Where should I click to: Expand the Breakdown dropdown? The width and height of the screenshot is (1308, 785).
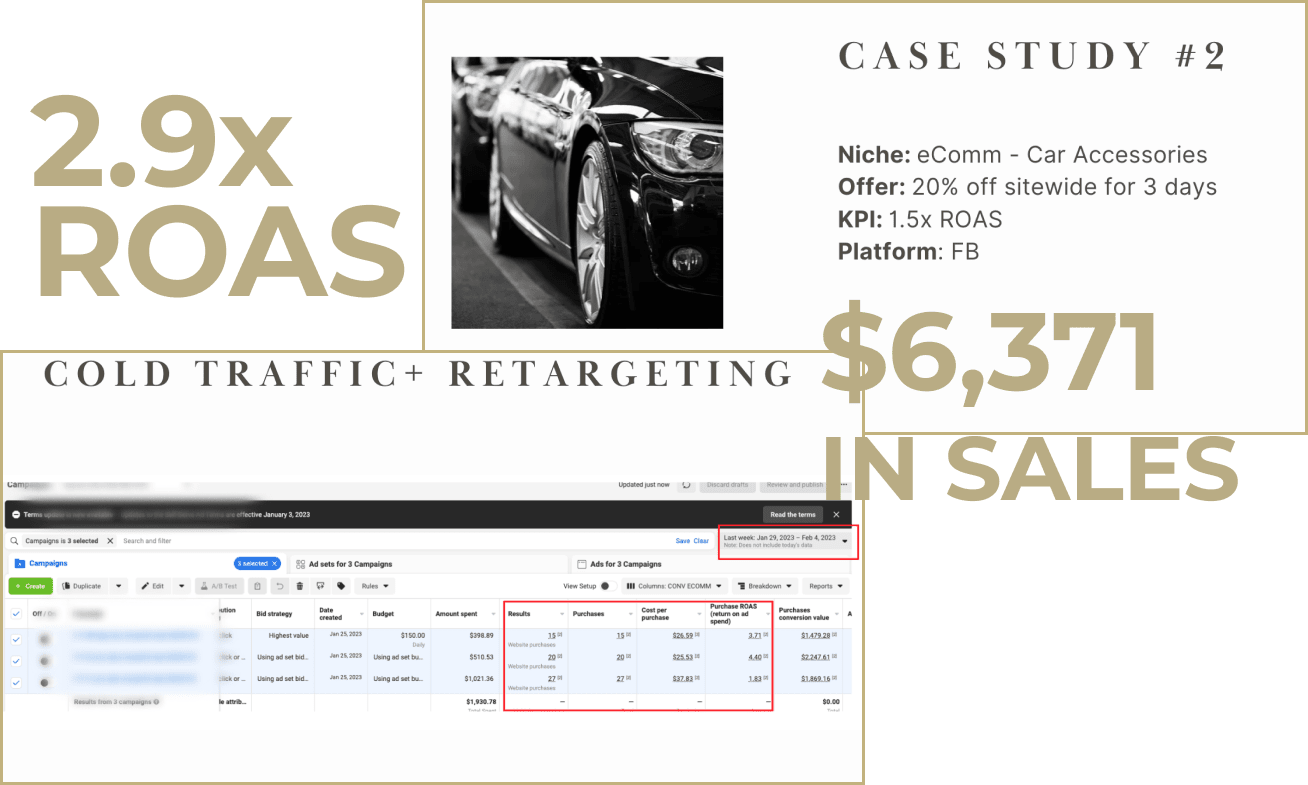[765, 586]
